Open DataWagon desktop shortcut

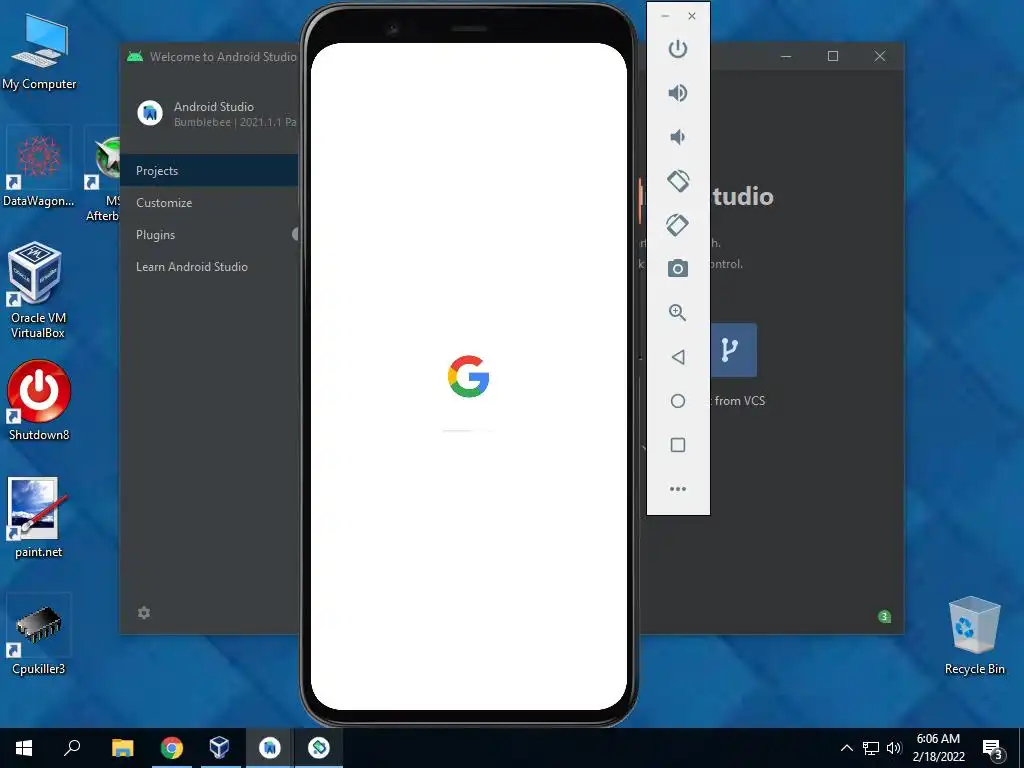pos(39,168)
